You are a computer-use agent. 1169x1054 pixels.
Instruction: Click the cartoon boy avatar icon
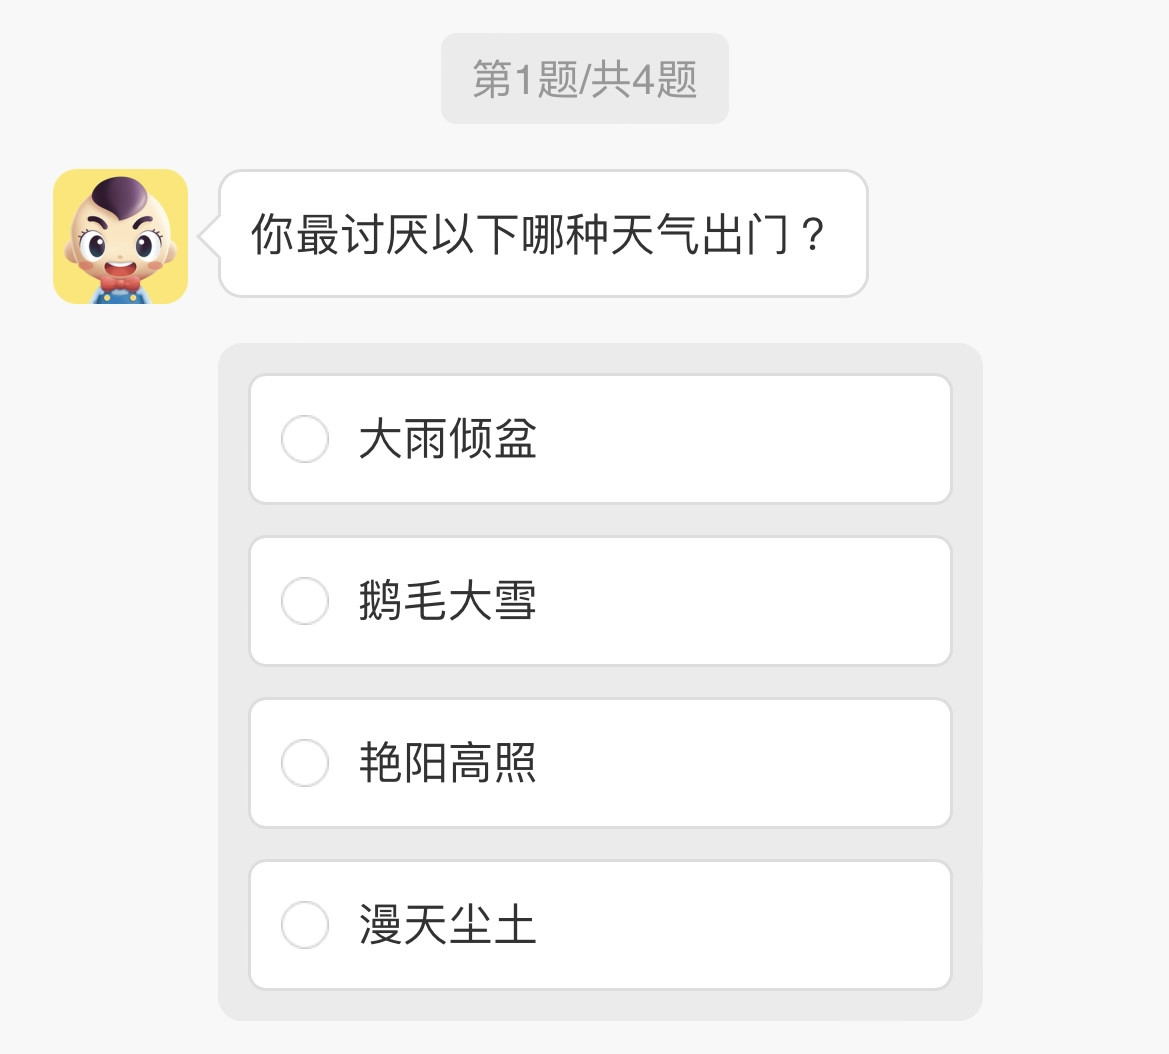120,236
